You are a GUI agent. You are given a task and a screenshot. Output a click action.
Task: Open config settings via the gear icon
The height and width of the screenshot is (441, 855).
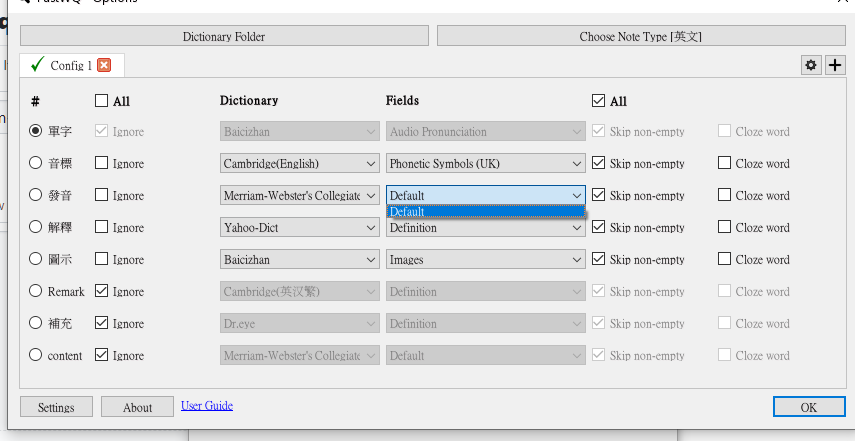[811, 65]
